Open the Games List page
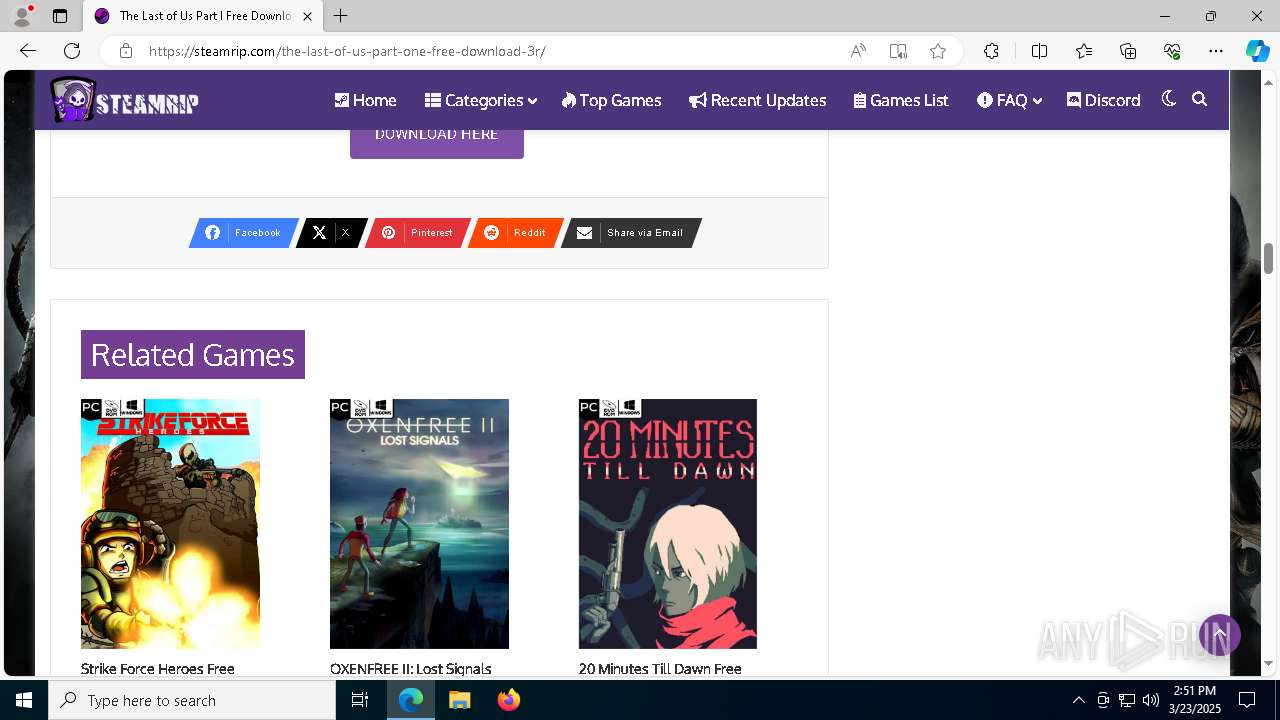This screenshot has width=1280, height=720. [x=901, y=100]
